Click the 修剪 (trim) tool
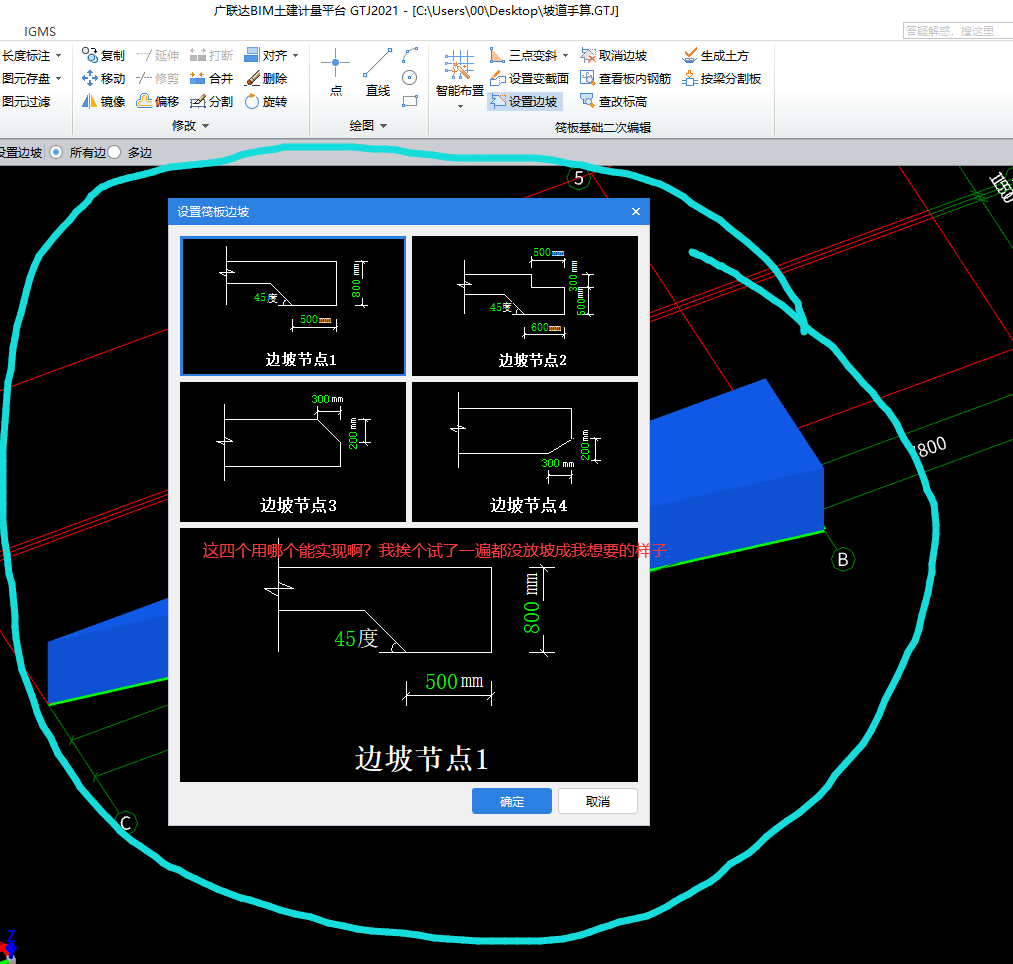 point(158,78)
